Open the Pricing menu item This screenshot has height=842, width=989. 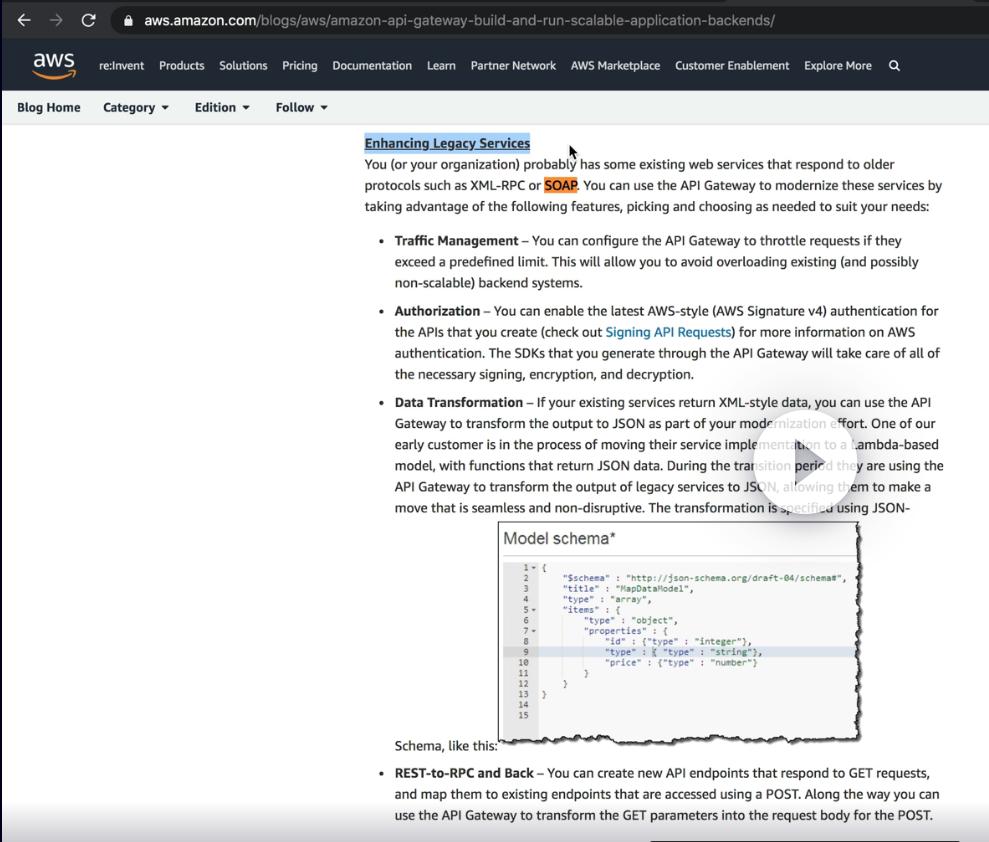click(x=300, y=66)
